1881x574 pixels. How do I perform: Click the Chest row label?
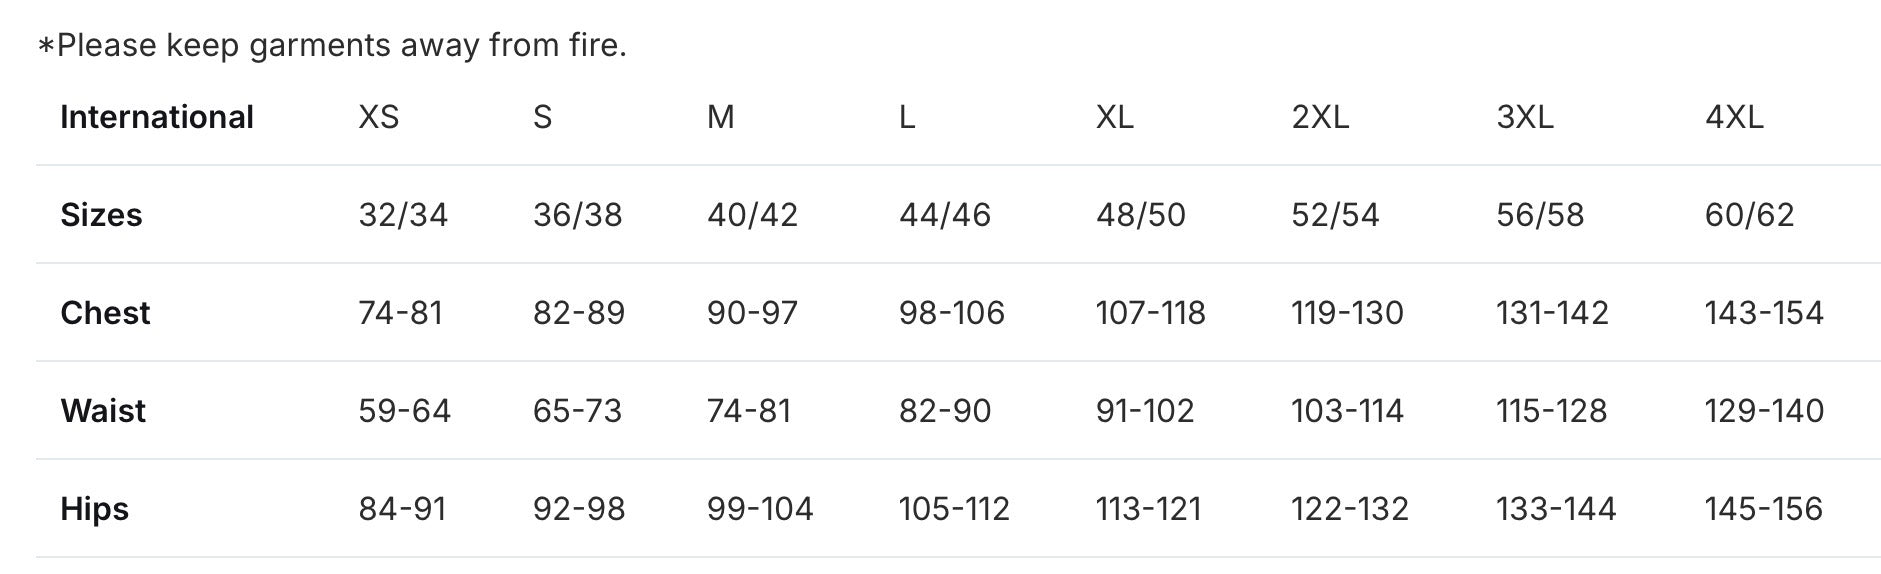105,313
